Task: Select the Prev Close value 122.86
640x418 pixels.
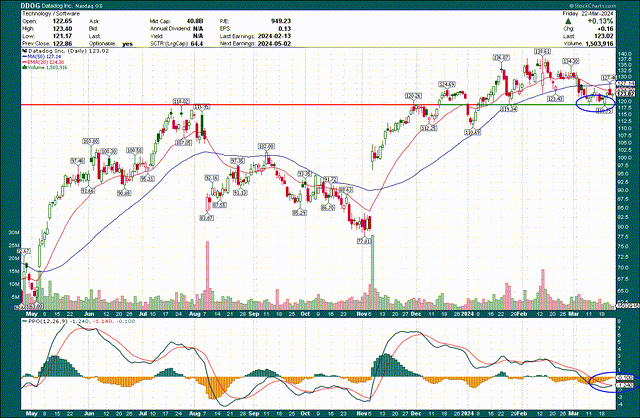Action: click(x=61, y=43)
